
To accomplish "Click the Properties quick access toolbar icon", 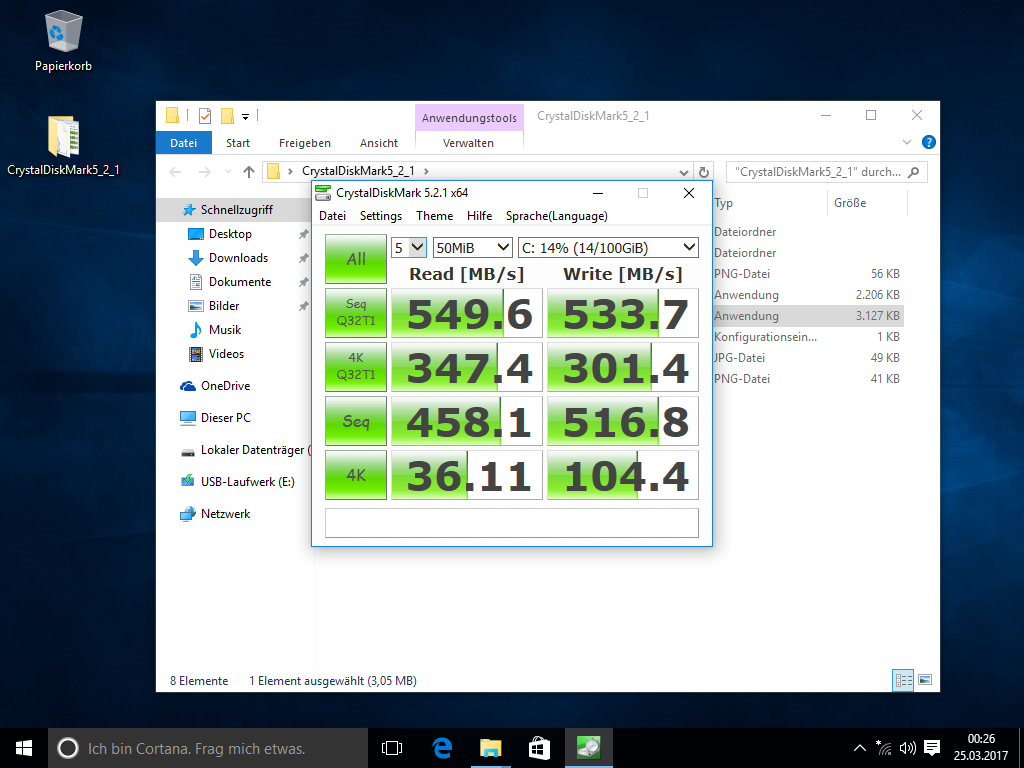I will click(204, 116).
